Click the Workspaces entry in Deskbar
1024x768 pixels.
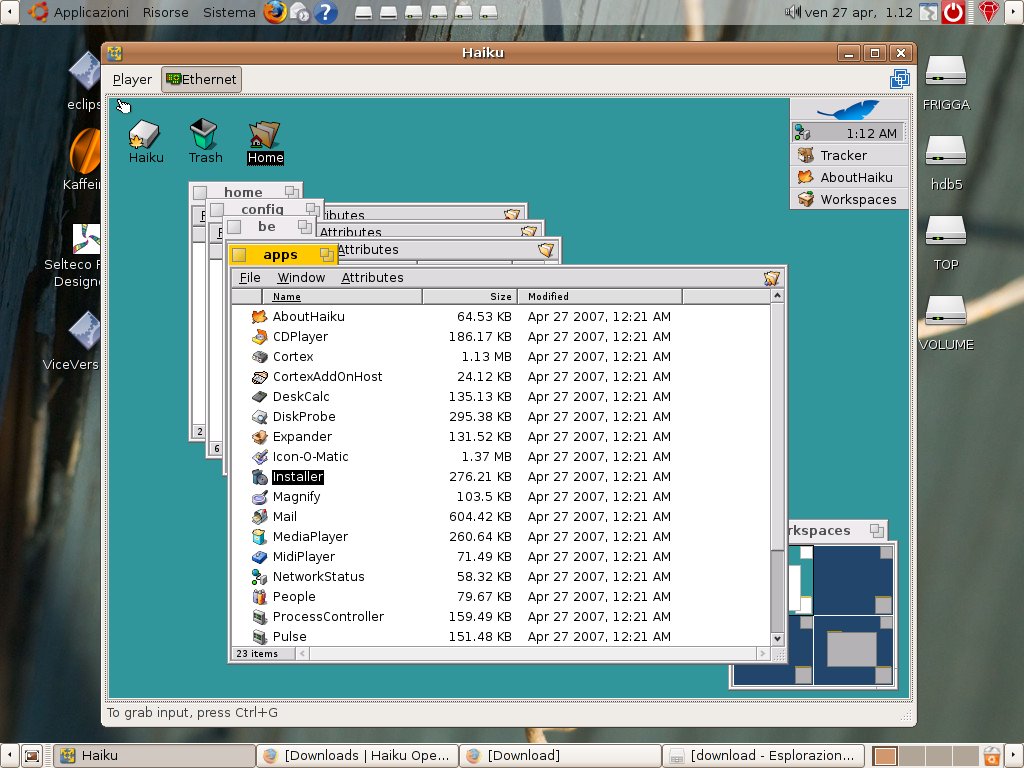857,199
